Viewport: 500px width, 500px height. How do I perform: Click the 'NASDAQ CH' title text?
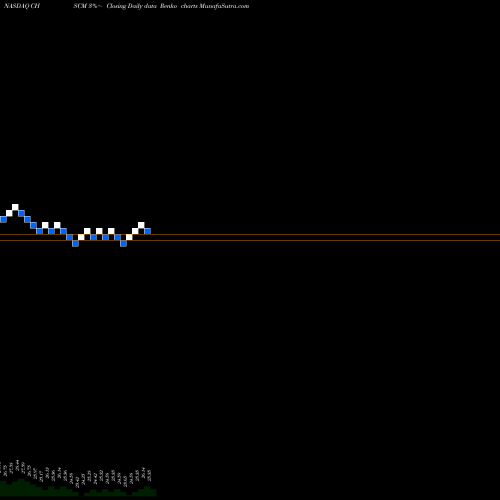point(22,6)
